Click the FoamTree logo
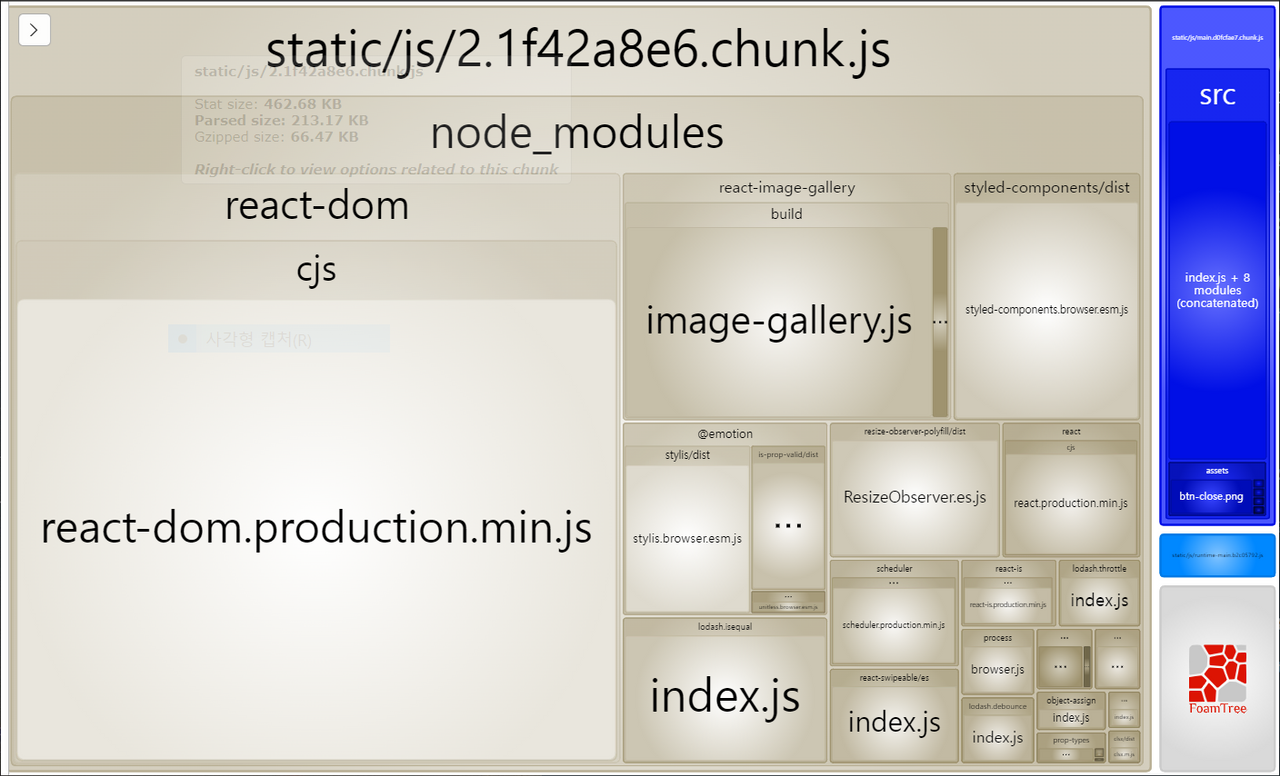Image resolution: width=1280 pixels, height=776 pixels. point(1217,679)
